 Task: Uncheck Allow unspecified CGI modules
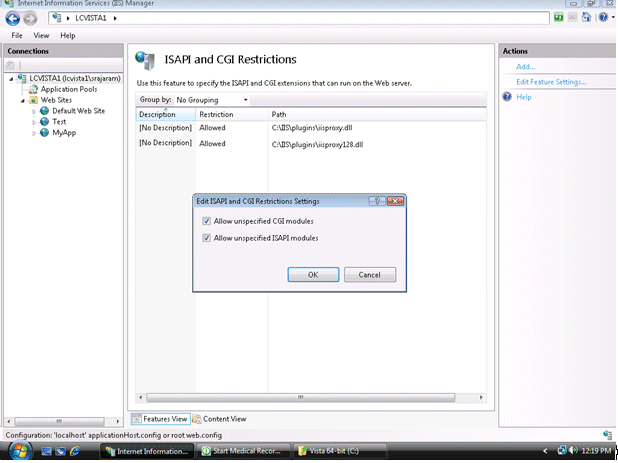click(206, 221)
